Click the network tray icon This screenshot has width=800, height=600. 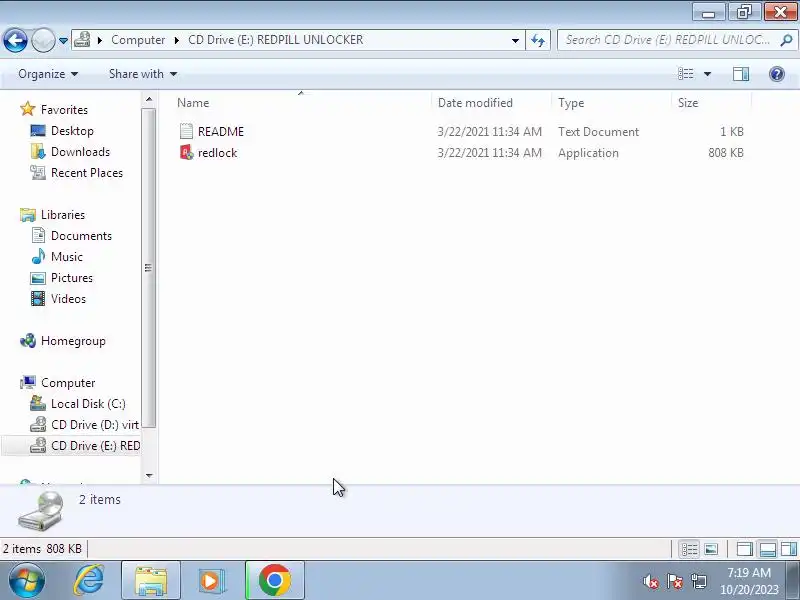[699, 581]
